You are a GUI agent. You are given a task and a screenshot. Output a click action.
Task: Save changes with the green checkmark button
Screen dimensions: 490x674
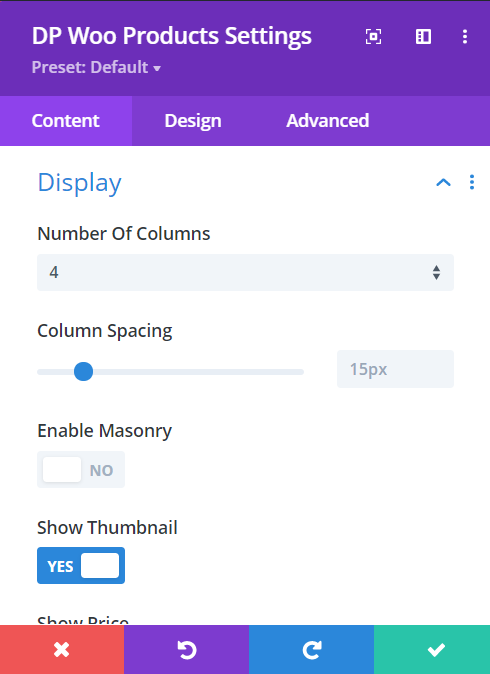[x=432, y=649]
